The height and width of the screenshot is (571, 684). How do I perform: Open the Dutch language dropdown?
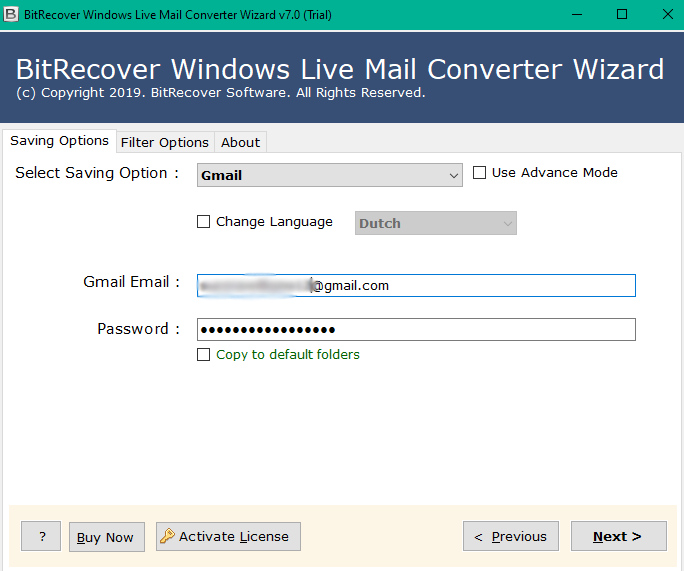click(436, 223)
